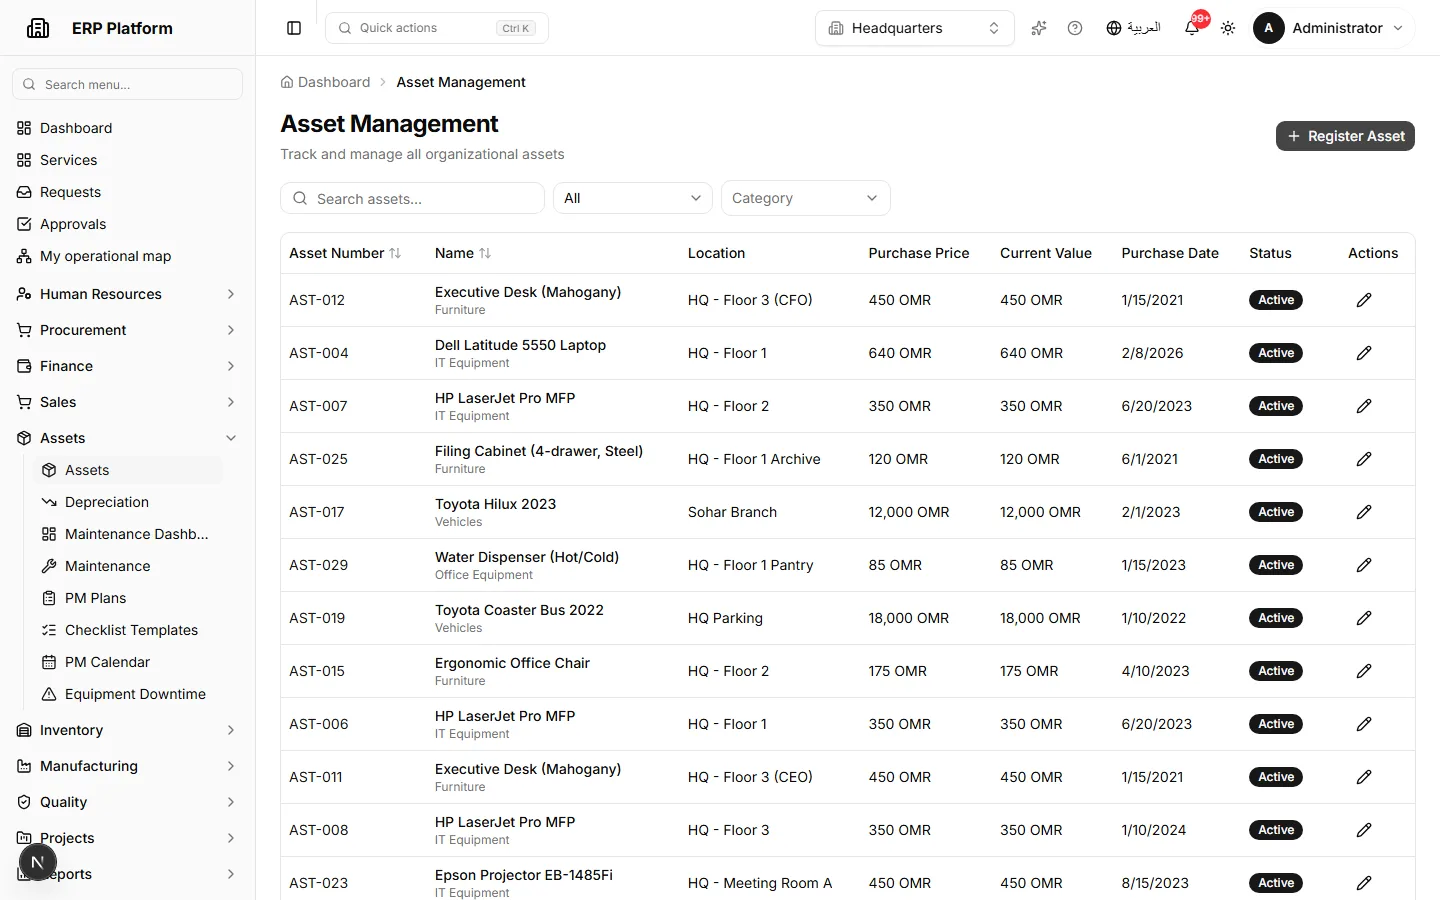This screenshot has width=1440, height=900.
Task: Expand the Human Resources menu
Action: pyautogui.click(x=127, y=294)
